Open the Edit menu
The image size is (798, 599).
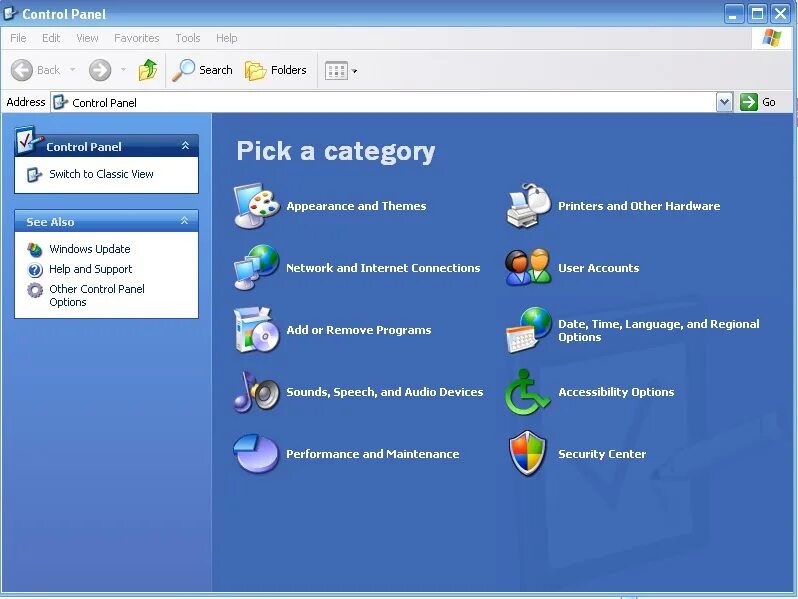[x=51, y=38]
